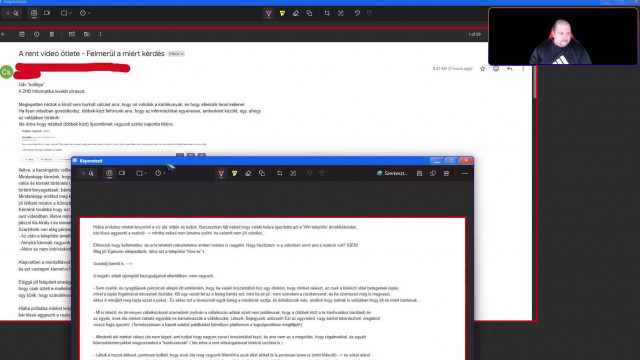This screenshot has width=640, height=360.
Task: Close the front Képmetsző window
Action: (466, 161)
